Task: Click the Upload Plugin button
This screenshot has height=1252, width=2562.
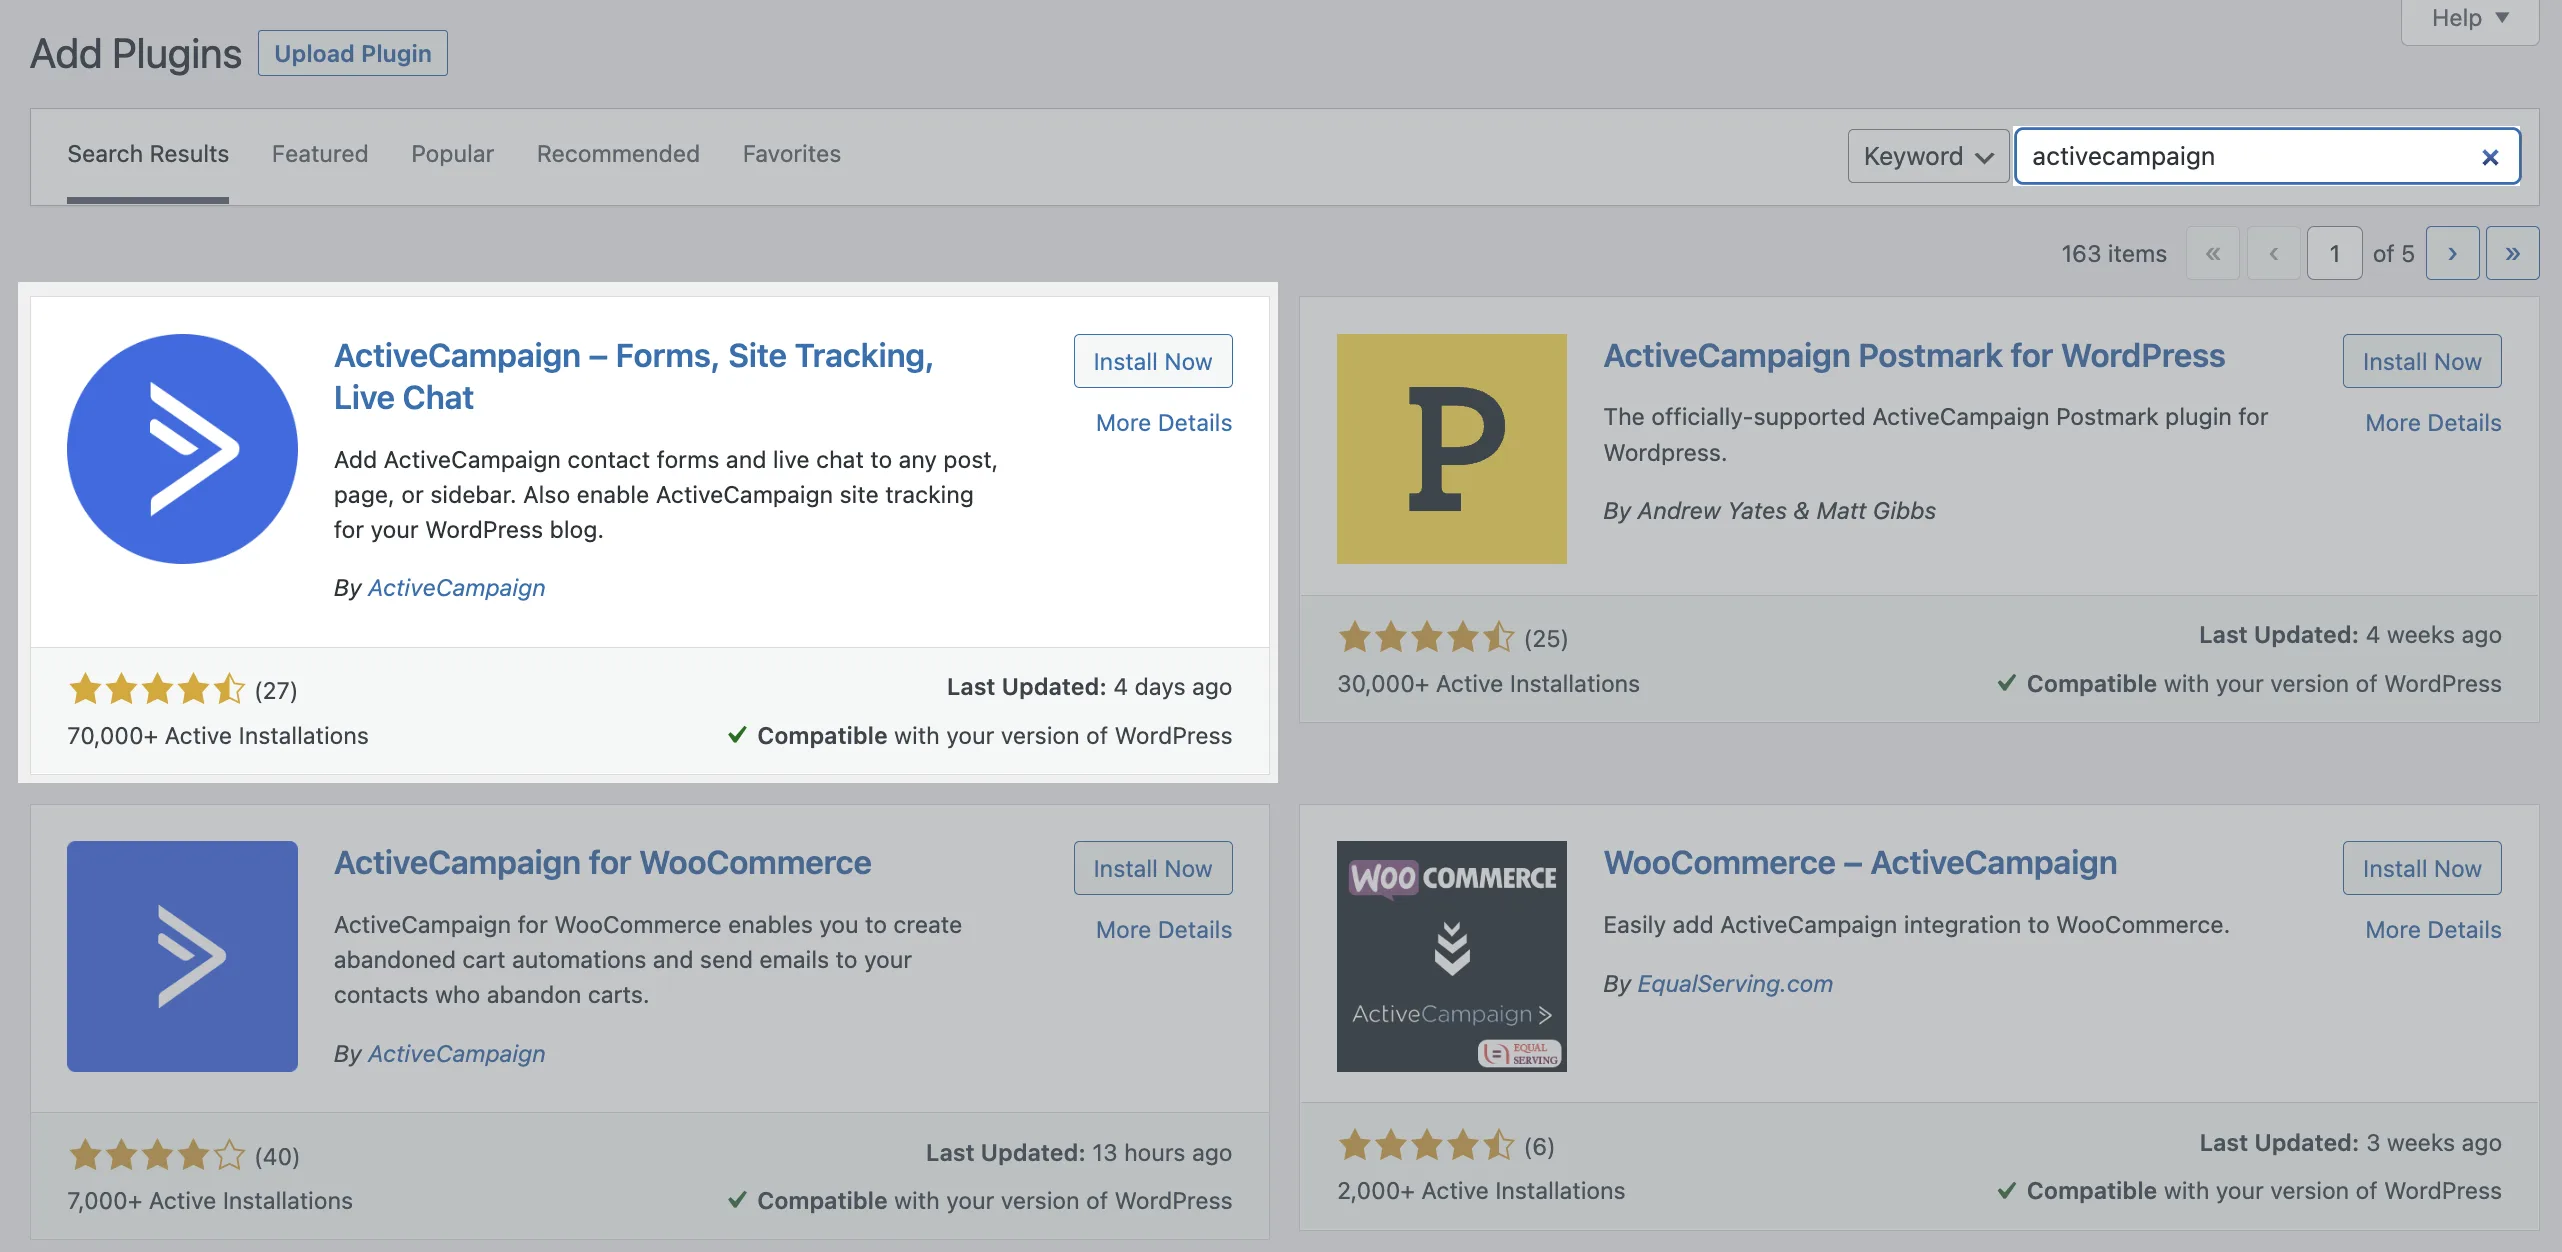Action: coord(353,54)
